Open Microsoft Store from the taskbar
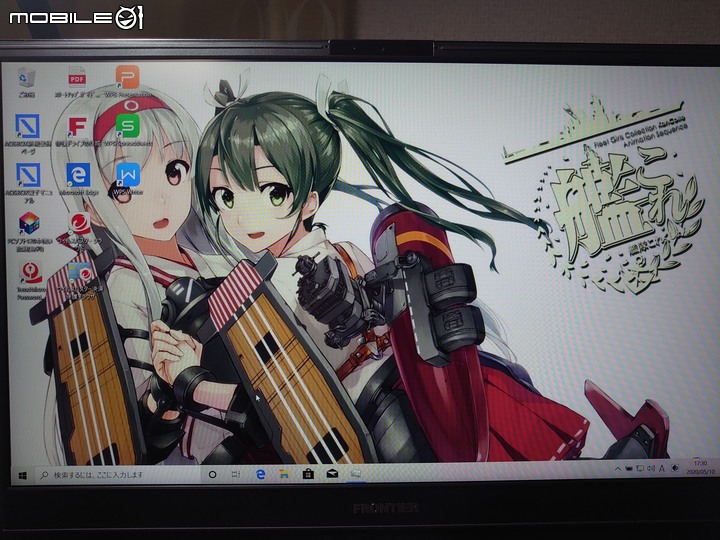720x540 pixels. click(308, 474)
